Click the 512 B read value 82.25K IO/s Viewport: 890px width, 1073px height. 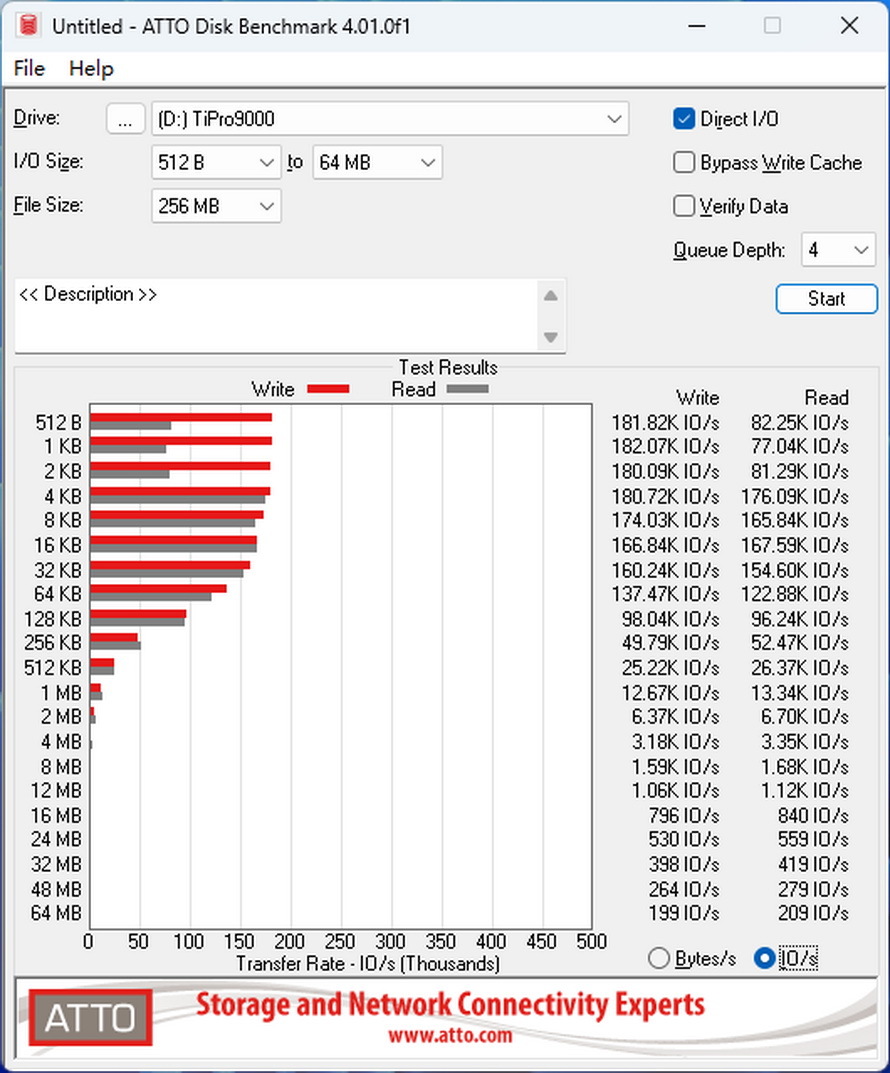(799, 423)
